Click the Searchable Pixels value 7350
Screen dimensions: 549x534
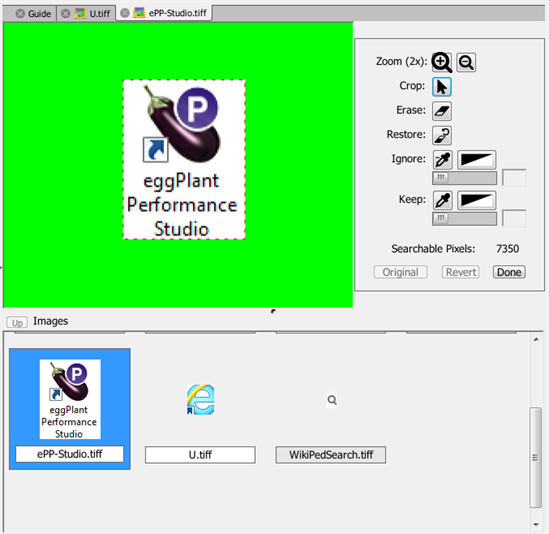click(x=507, y=249)
